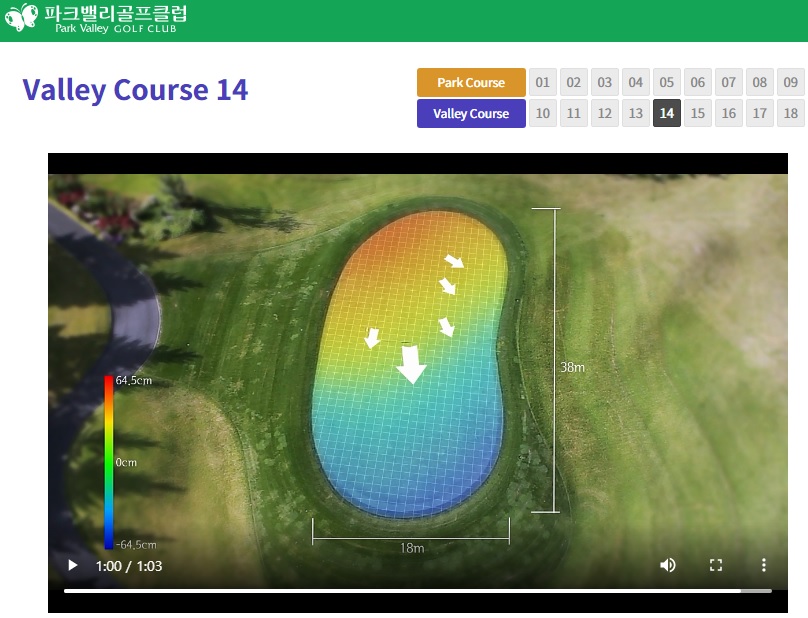Screen dimensions: 808x618
Task: Click the Valley Course 14 heading
Action: click(135, 90)
